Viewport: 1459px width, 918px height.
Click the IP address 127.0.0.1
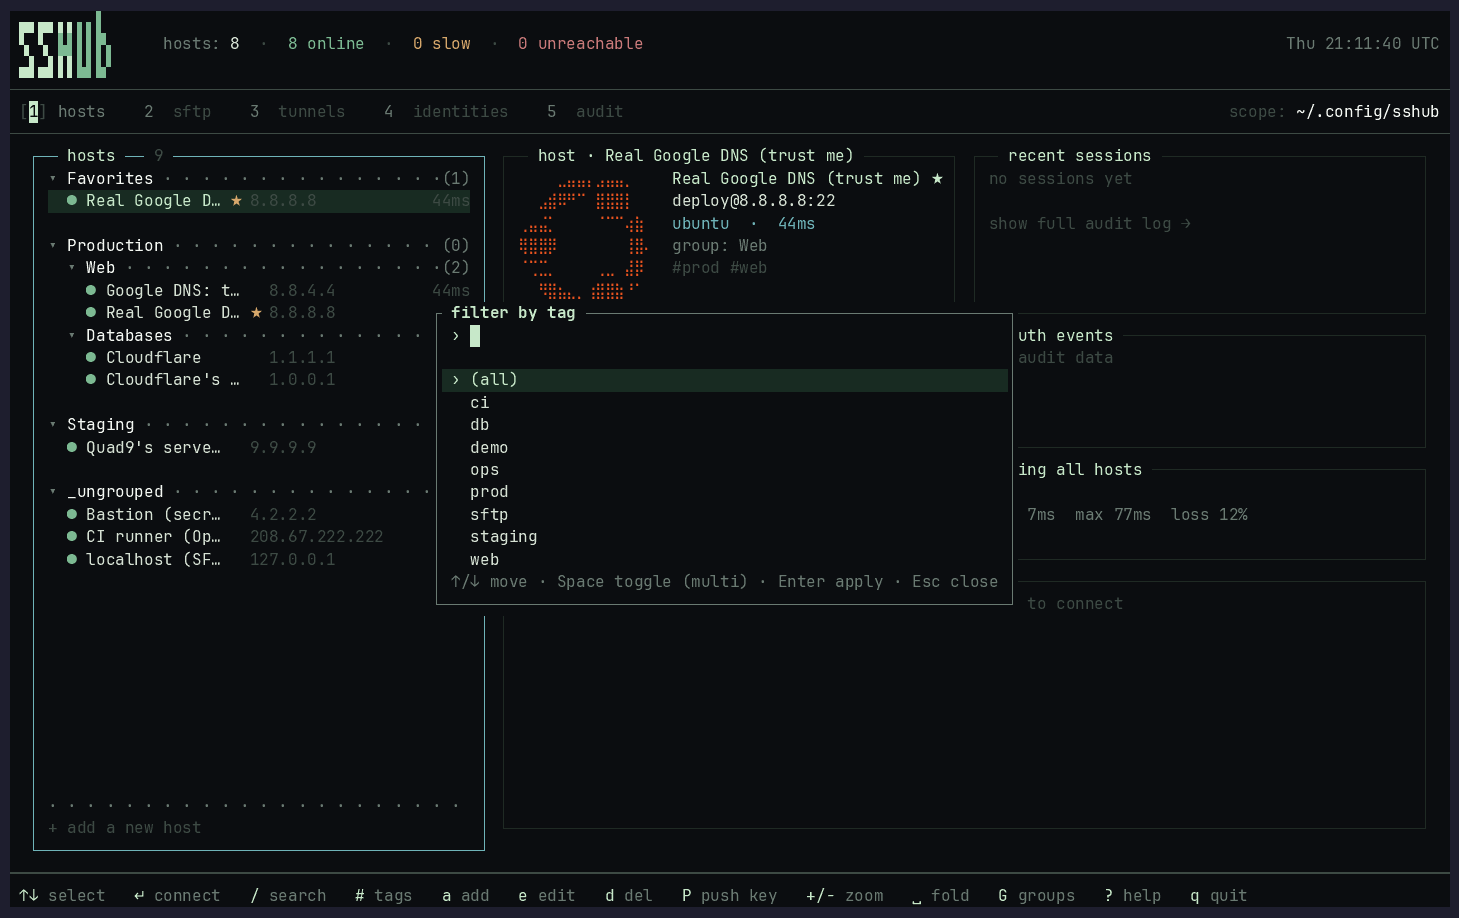(293, 559)
